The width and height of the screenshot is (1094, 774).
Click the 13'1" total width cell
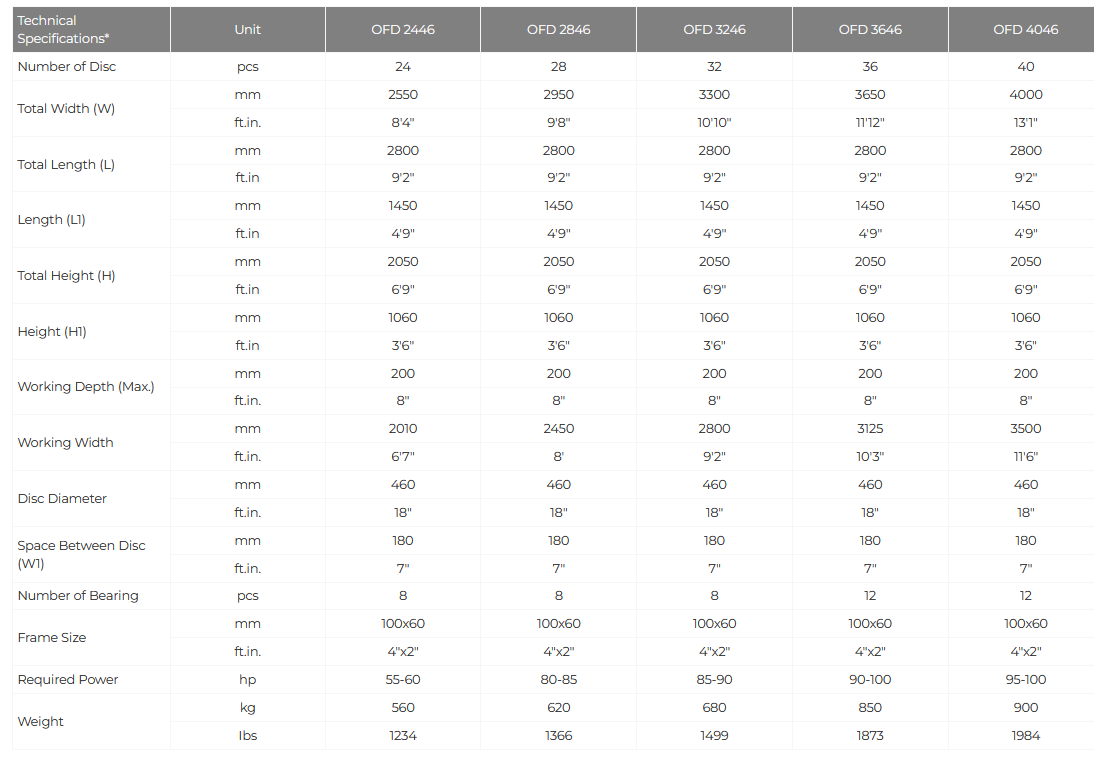[1025, 122]
